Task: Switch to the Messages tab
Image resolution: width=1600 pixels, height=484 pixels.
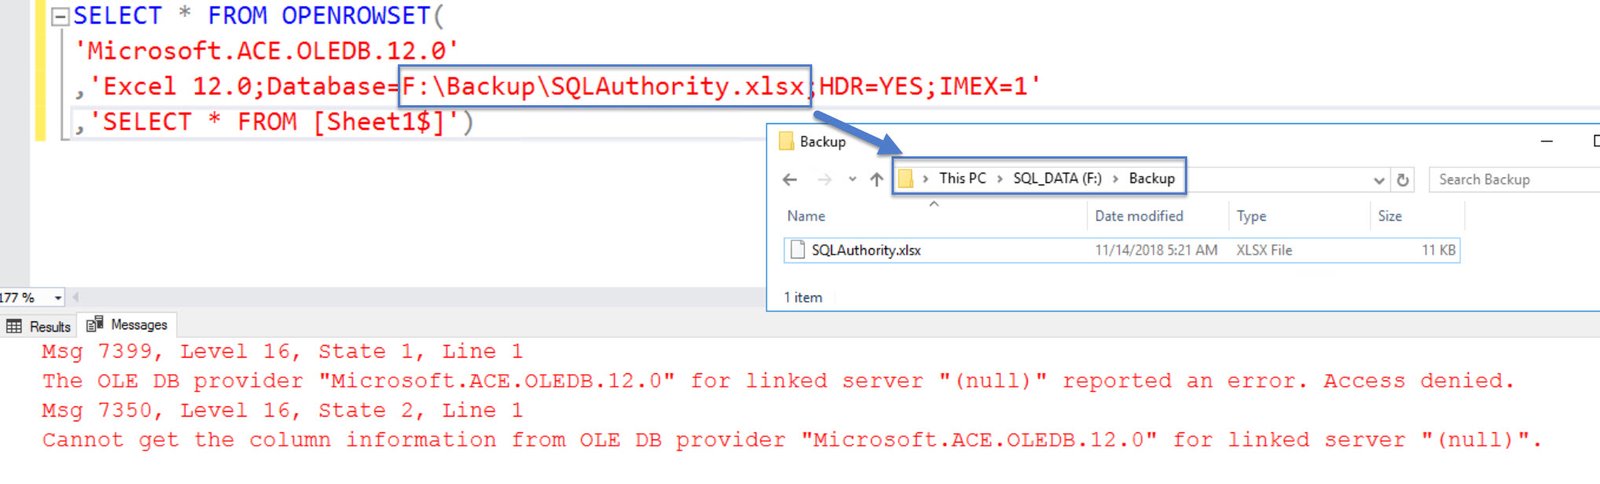Action: point(127,325)
